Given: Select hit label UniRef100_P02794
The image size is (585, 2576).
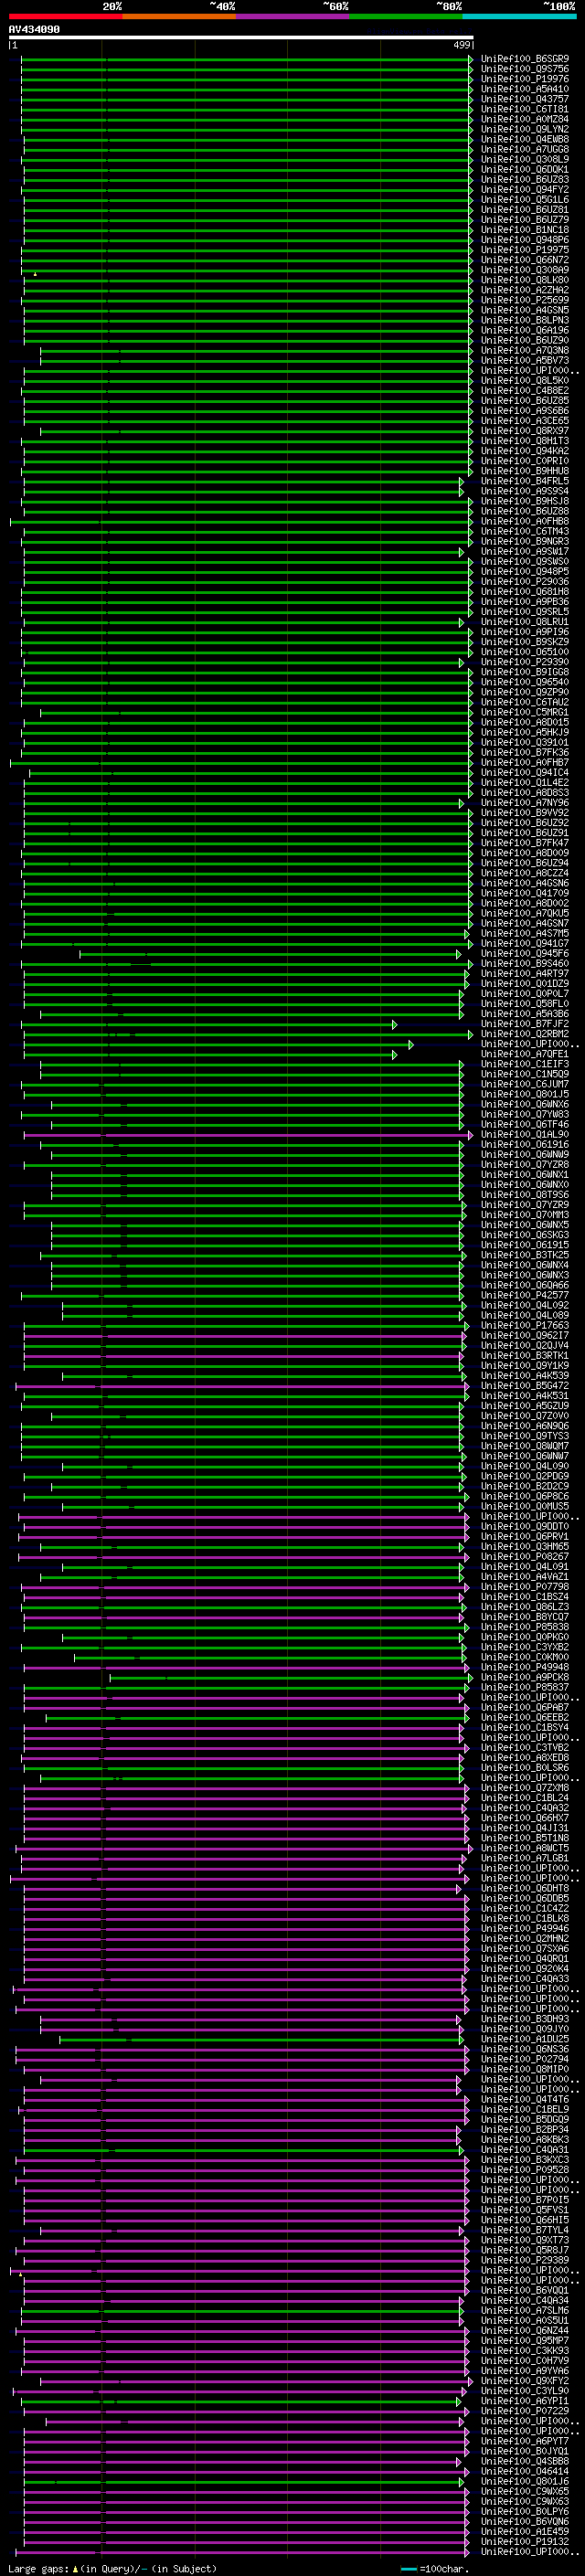Looking at the screenshot, I should 525,2059.
